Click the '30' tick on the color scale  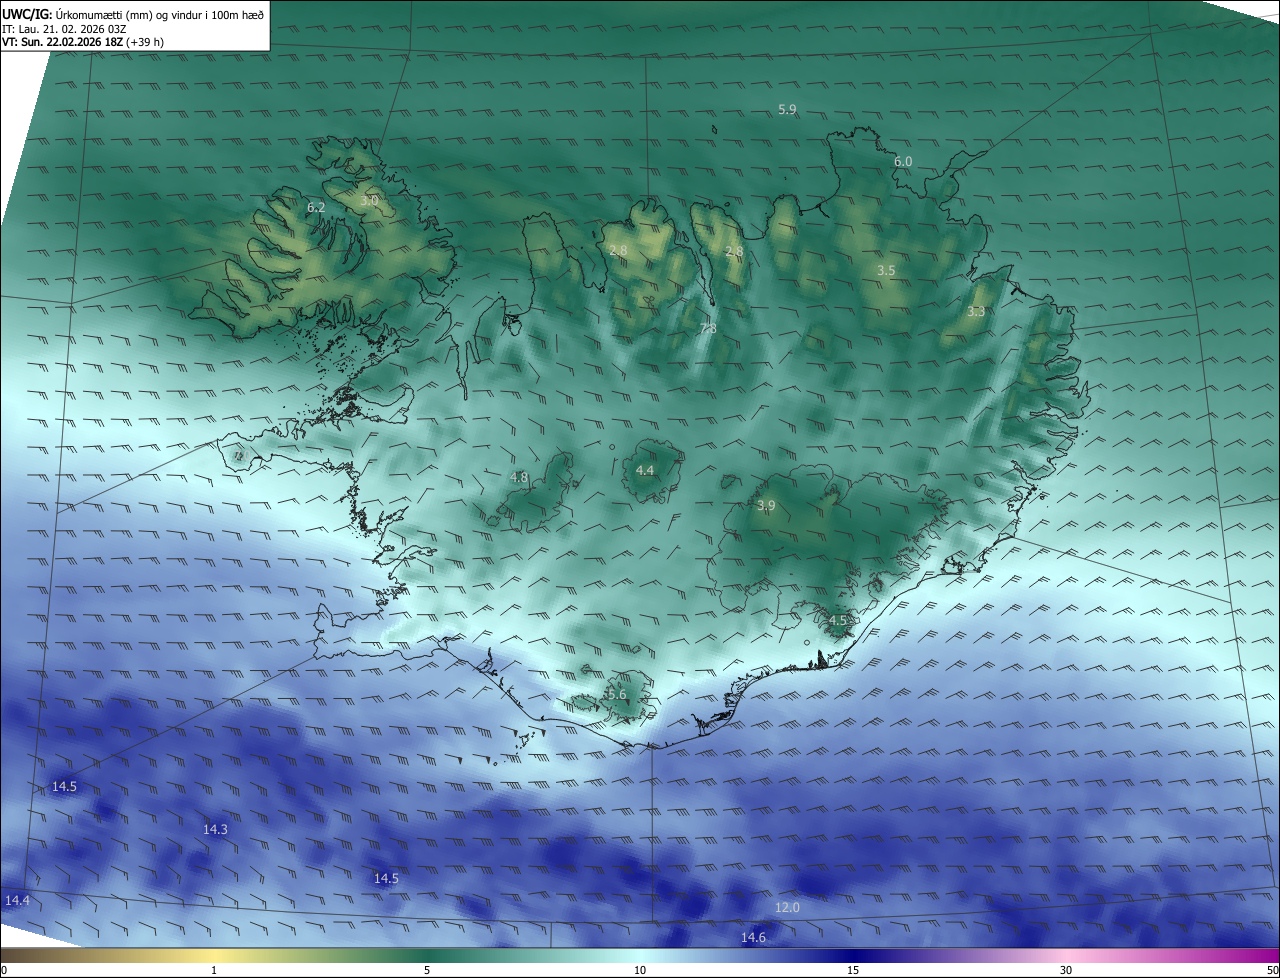coord(1066,970)
